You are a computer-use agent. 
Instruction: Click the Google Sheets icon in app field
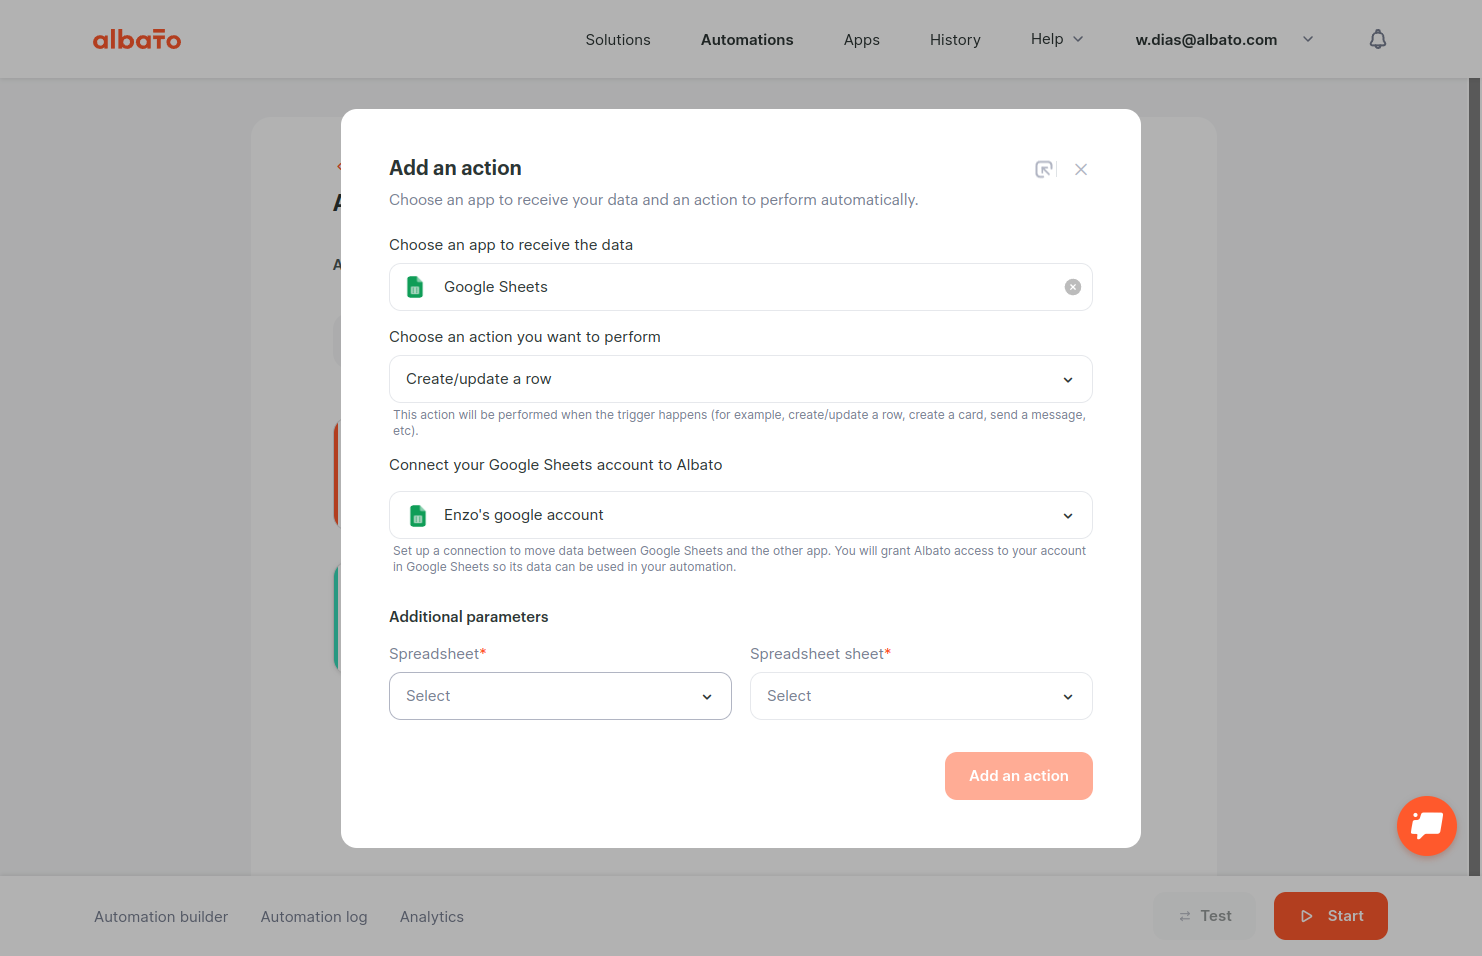pos(415,287)
